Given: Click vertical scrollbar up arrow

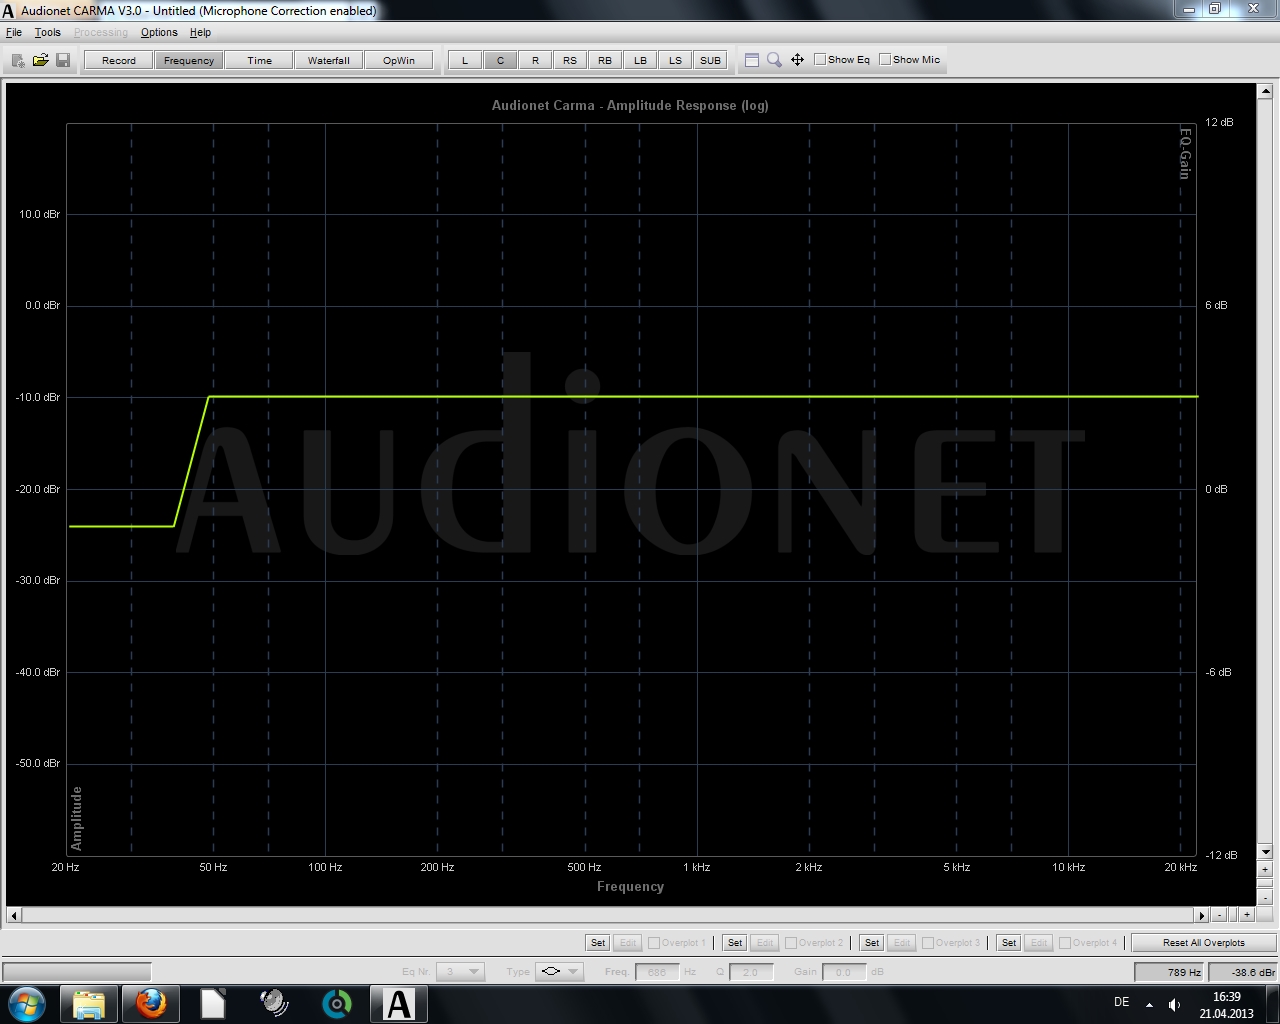Looking at the screenshot, I should [x=1265, y=93].
